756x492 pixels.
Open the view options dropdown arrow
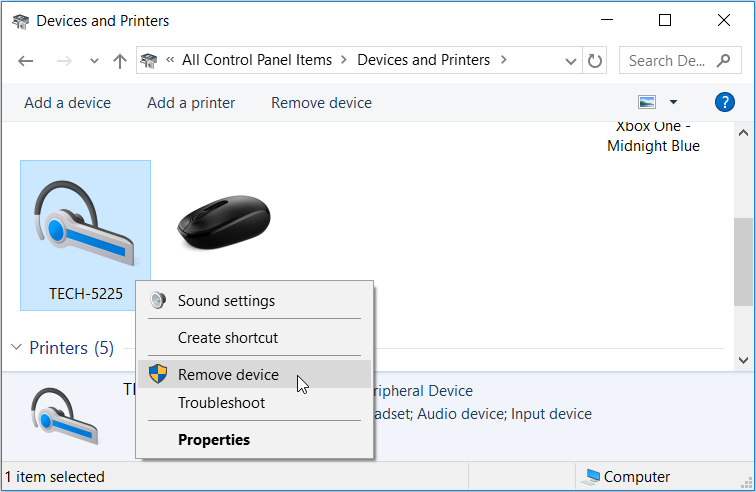[673, 102]
